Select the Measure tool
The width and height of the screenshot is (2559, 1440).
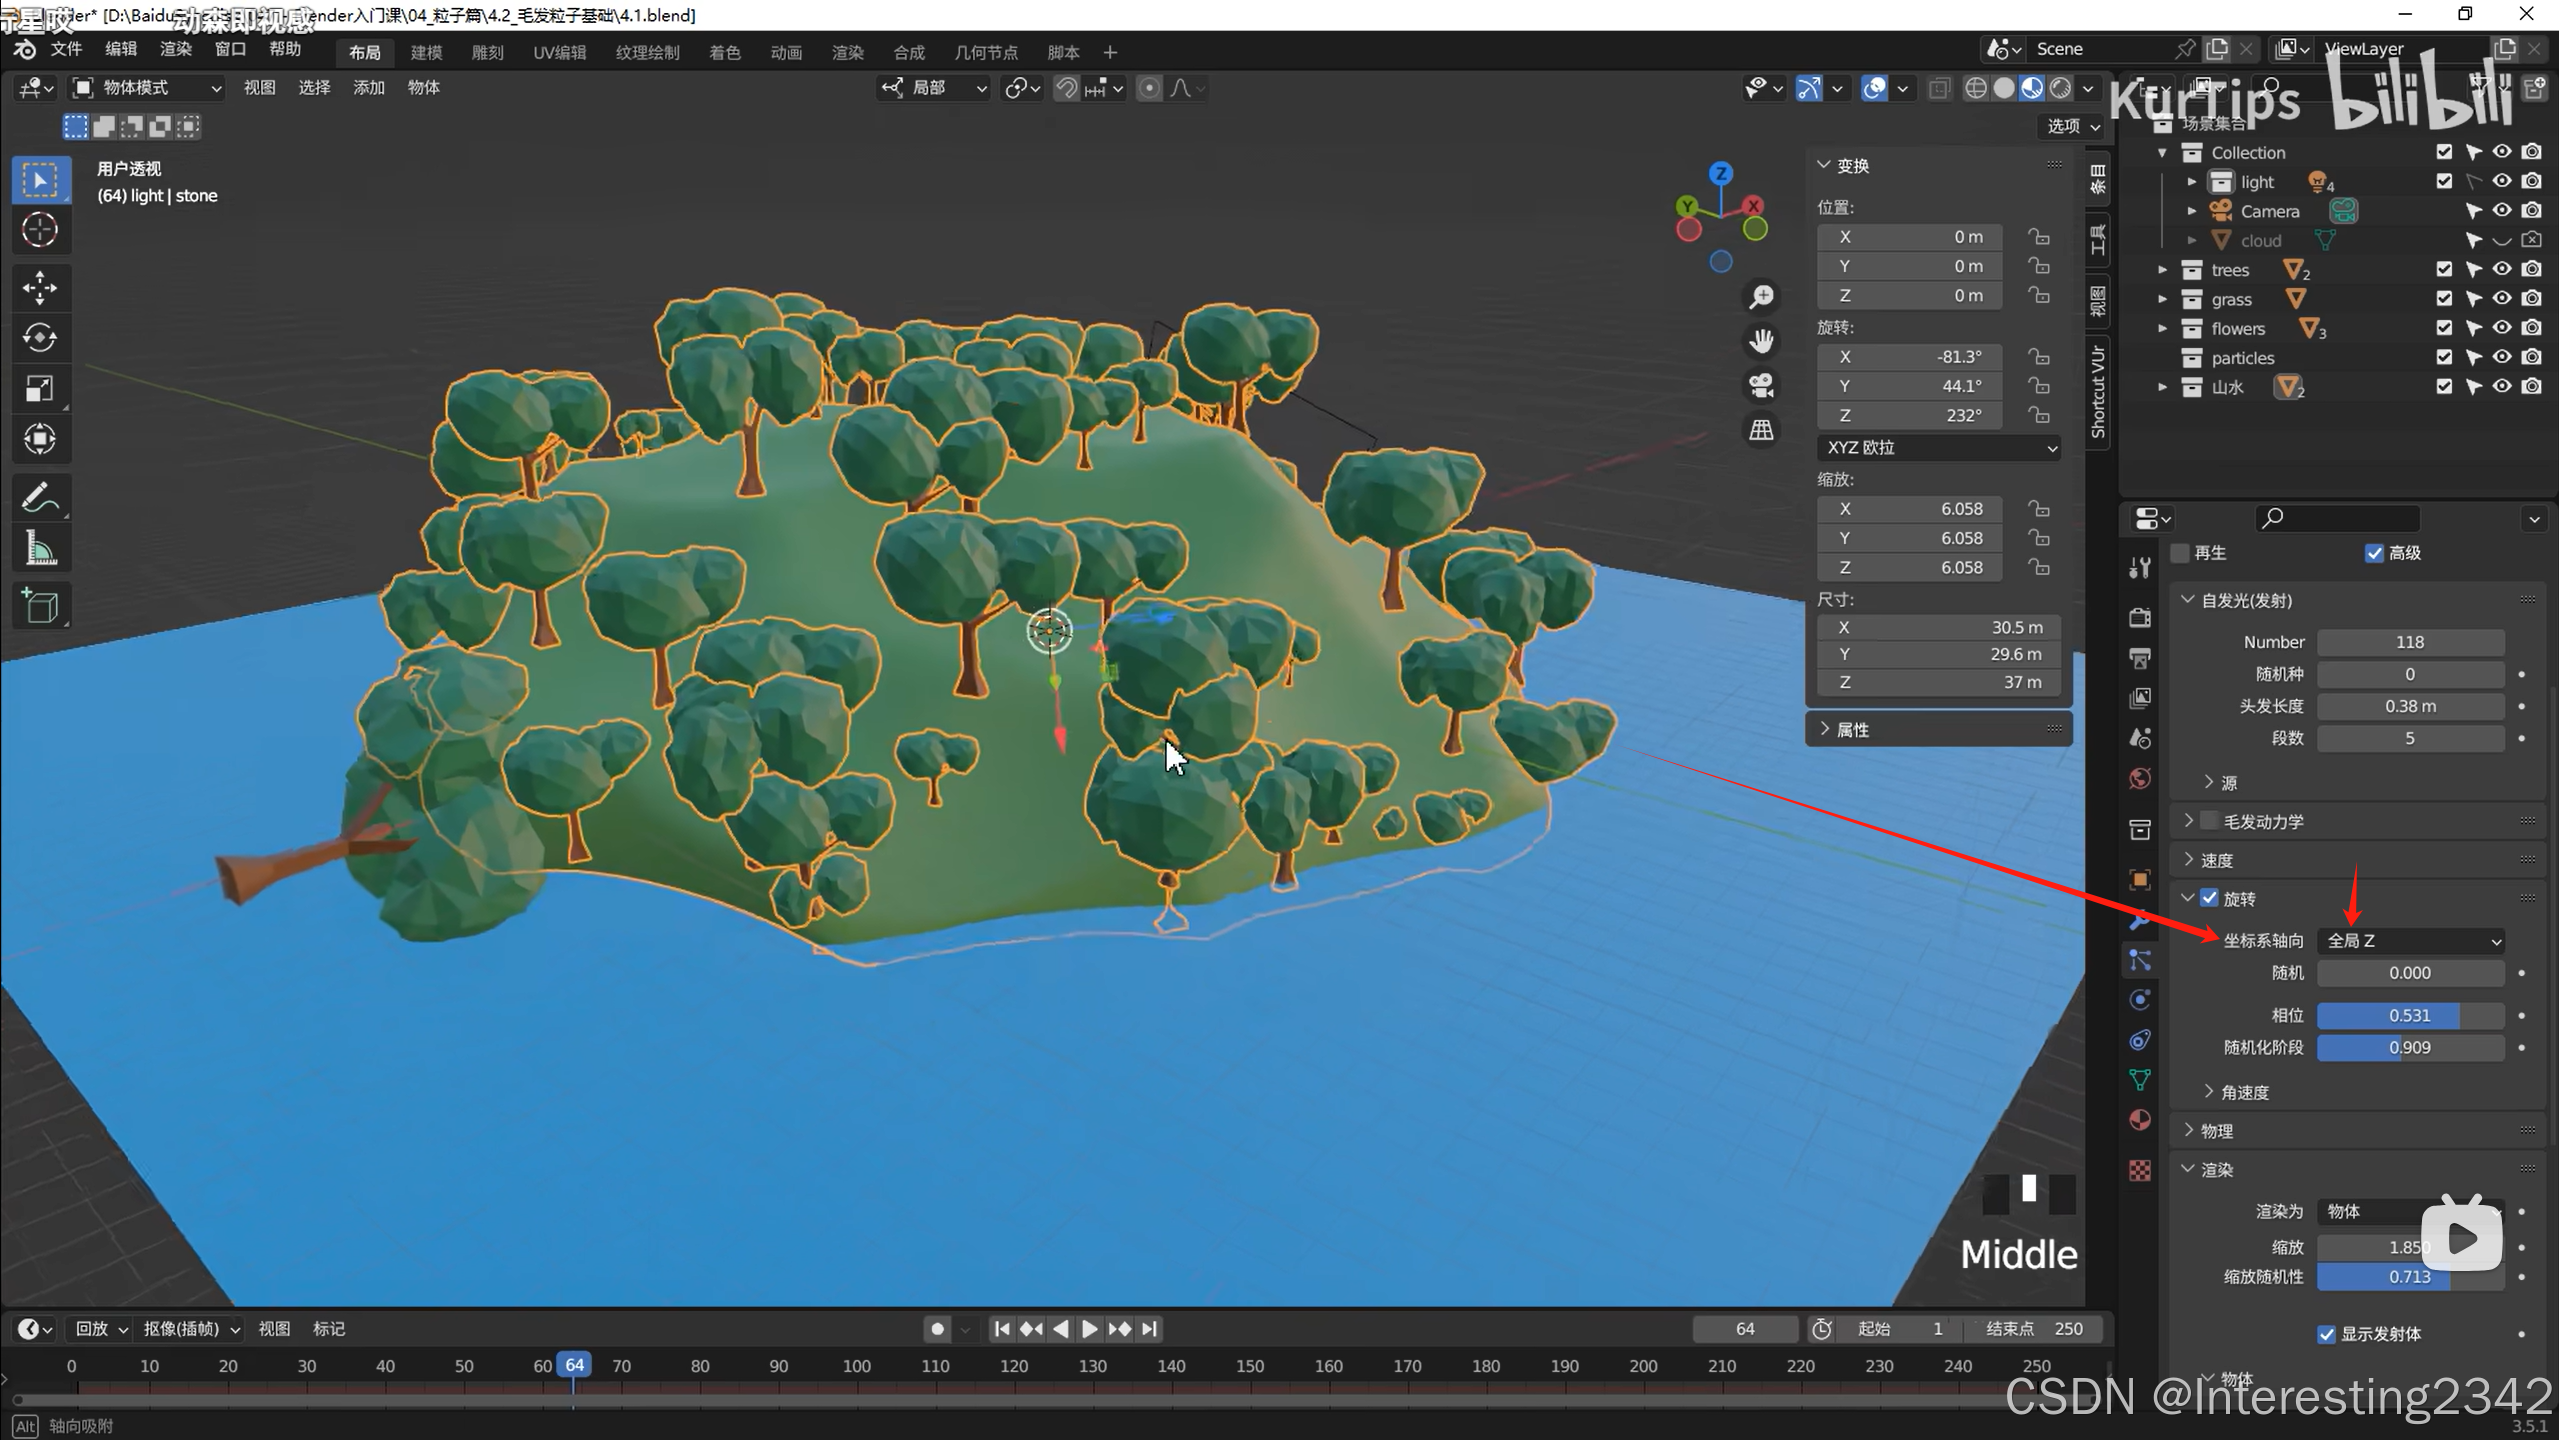point(40,549)
